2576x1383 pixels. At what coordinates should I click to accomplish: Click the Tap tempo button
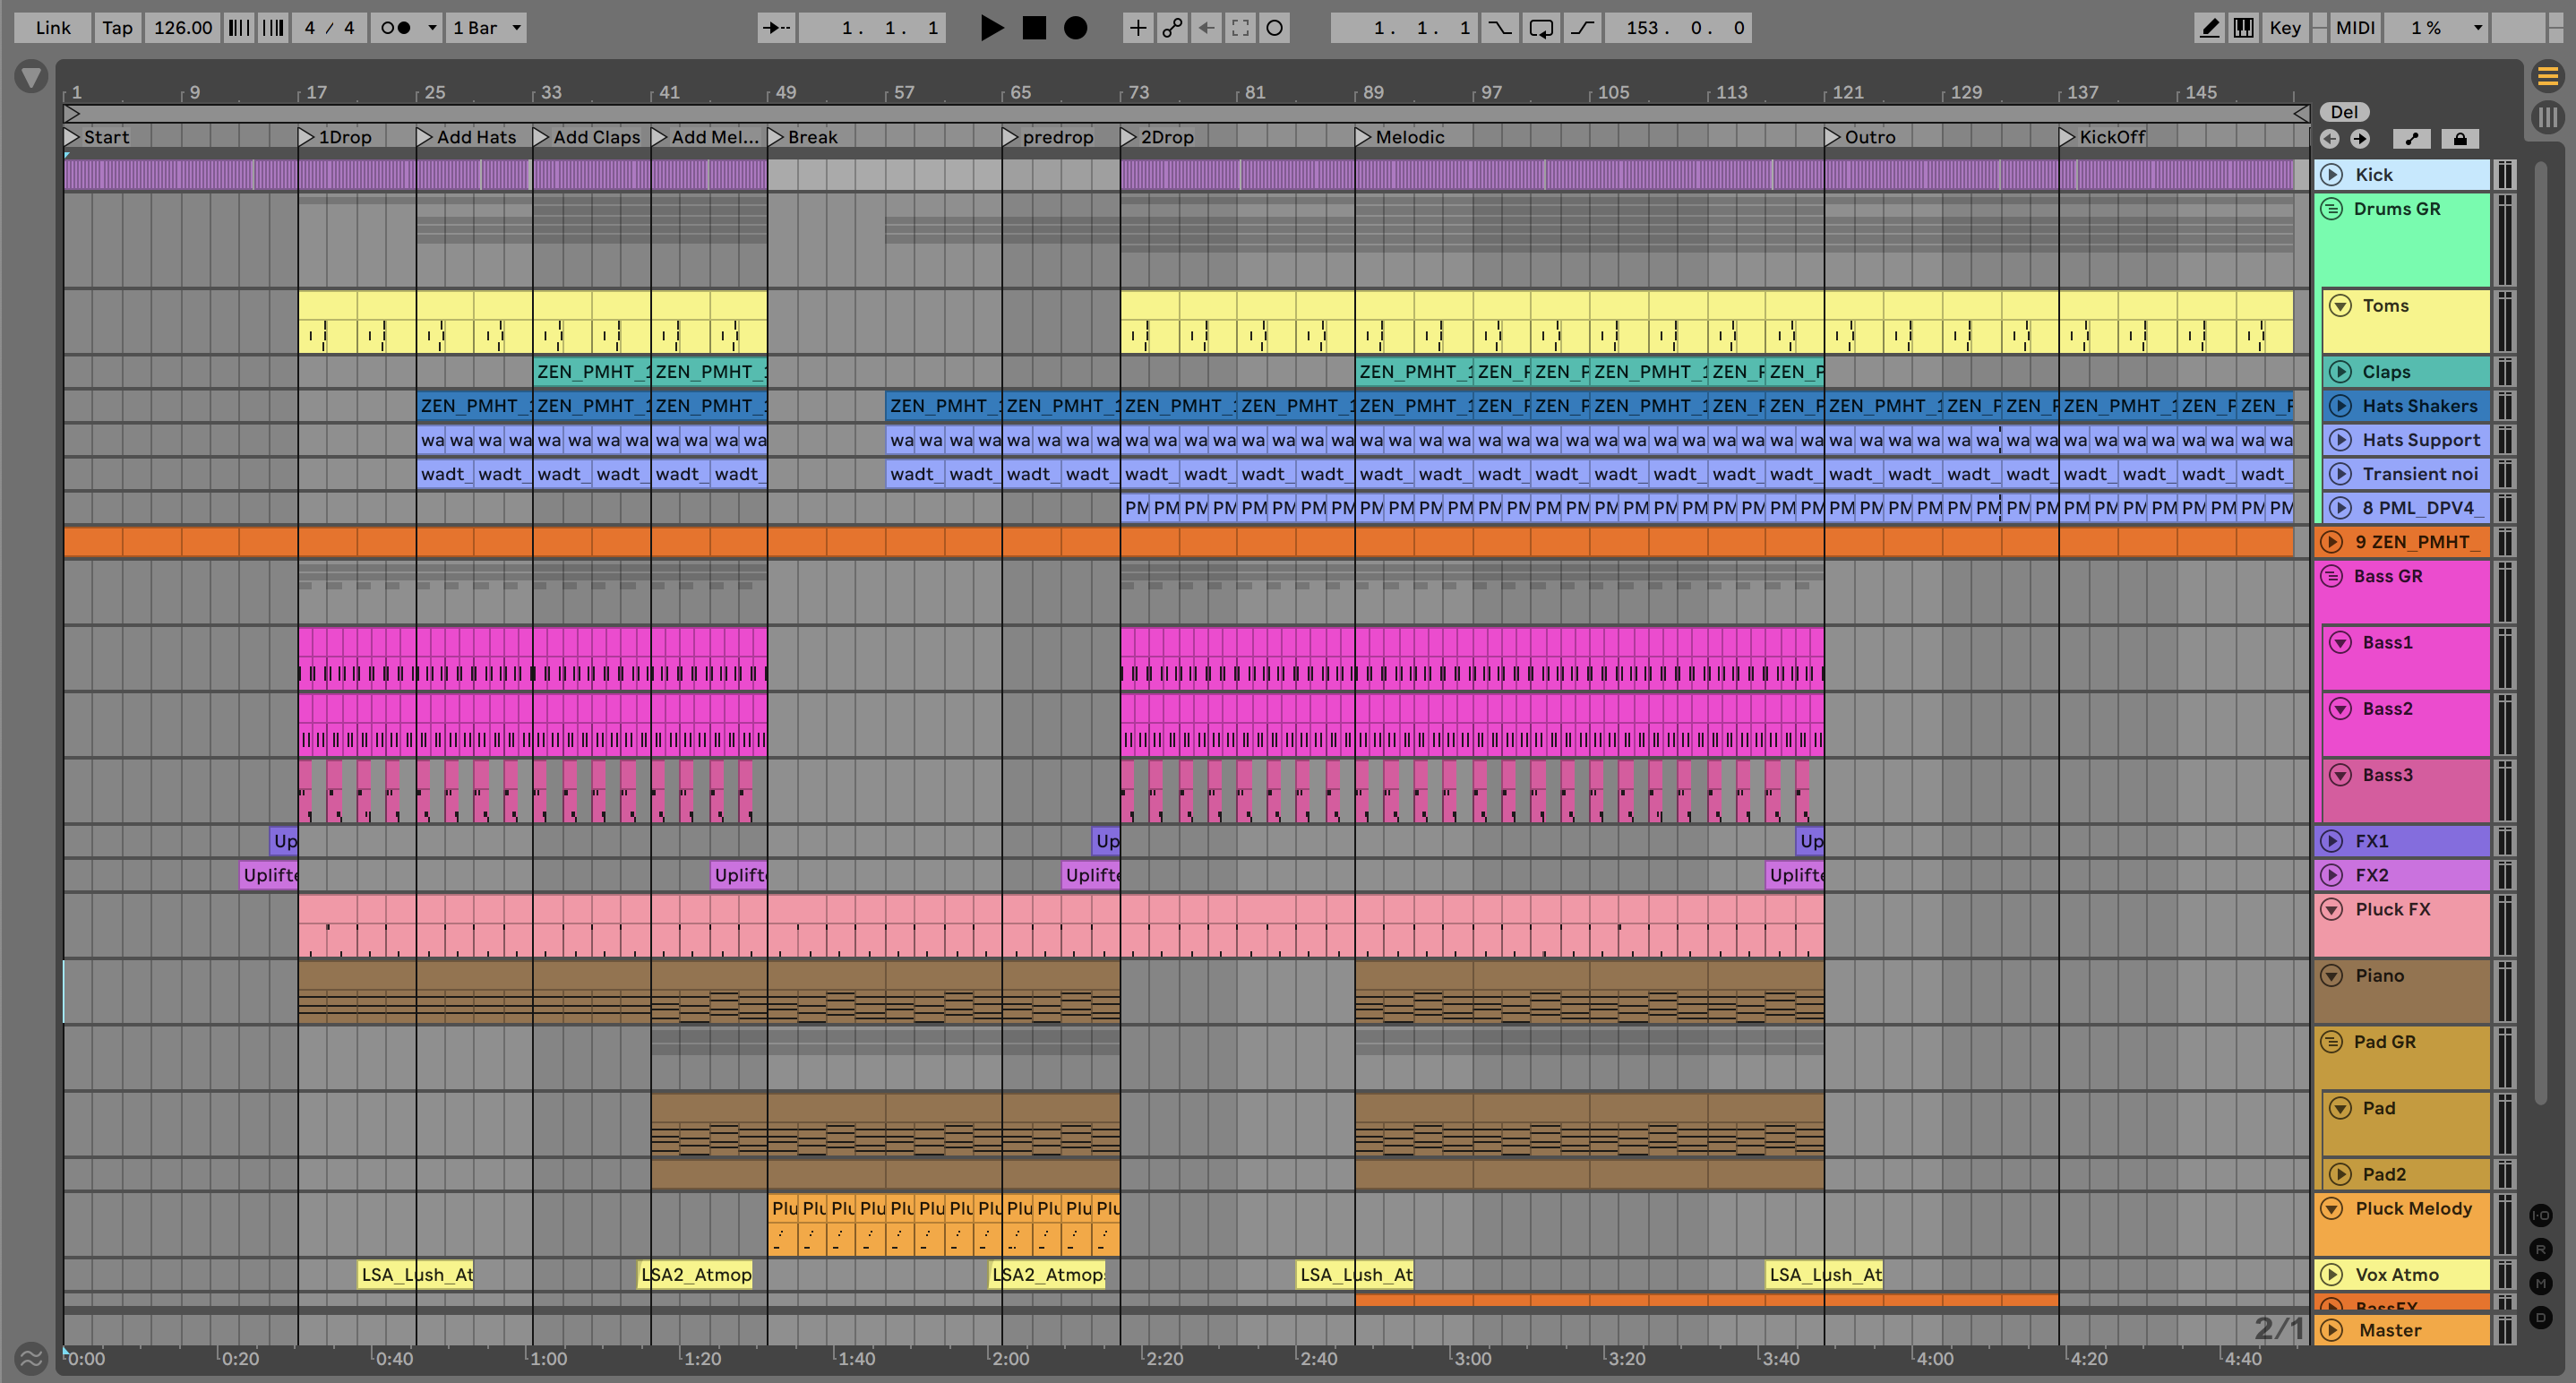pos(117,28)
